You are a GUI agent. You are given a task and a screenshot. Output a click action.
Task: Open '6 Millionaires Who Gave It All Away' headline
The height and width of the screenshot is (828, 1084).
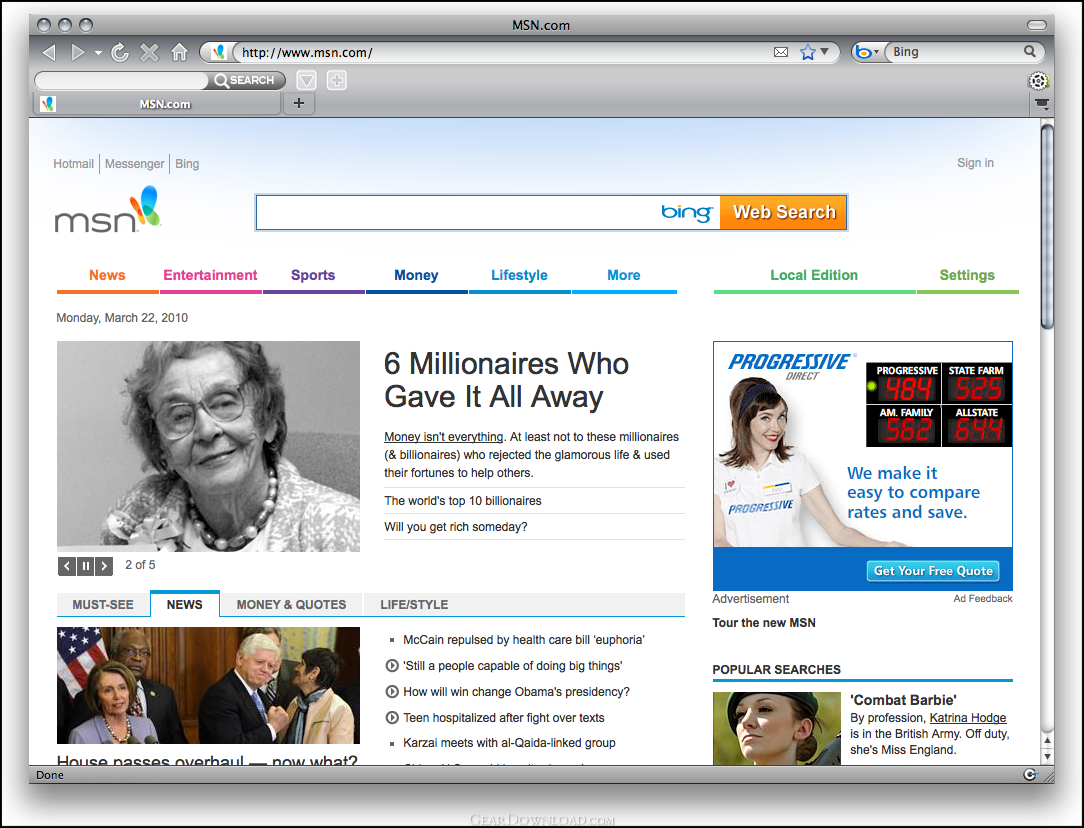pos(506,380)
